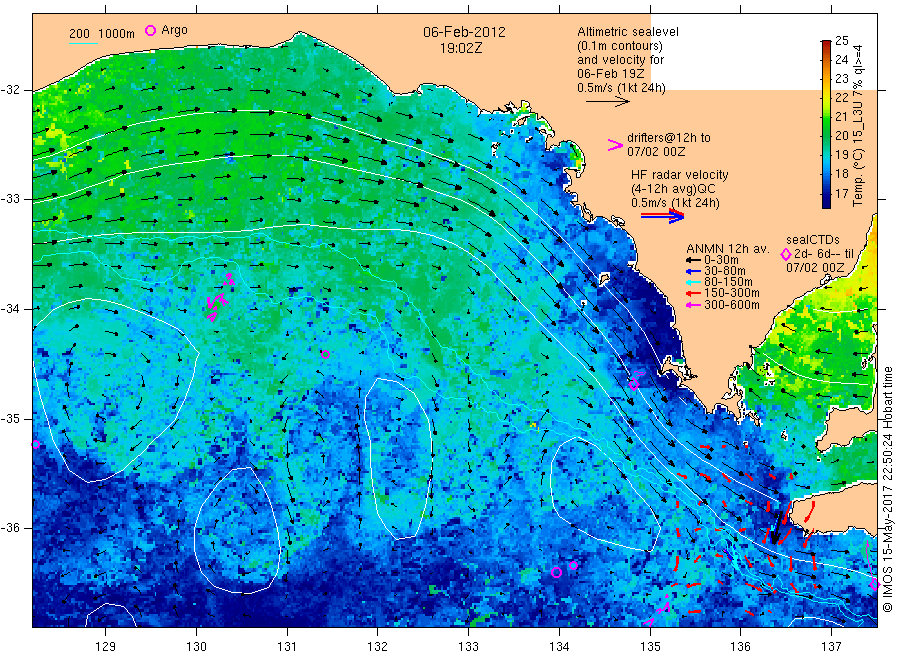Click the '129' longitude axis label
The image size is (900, 660).
(106, 647)
